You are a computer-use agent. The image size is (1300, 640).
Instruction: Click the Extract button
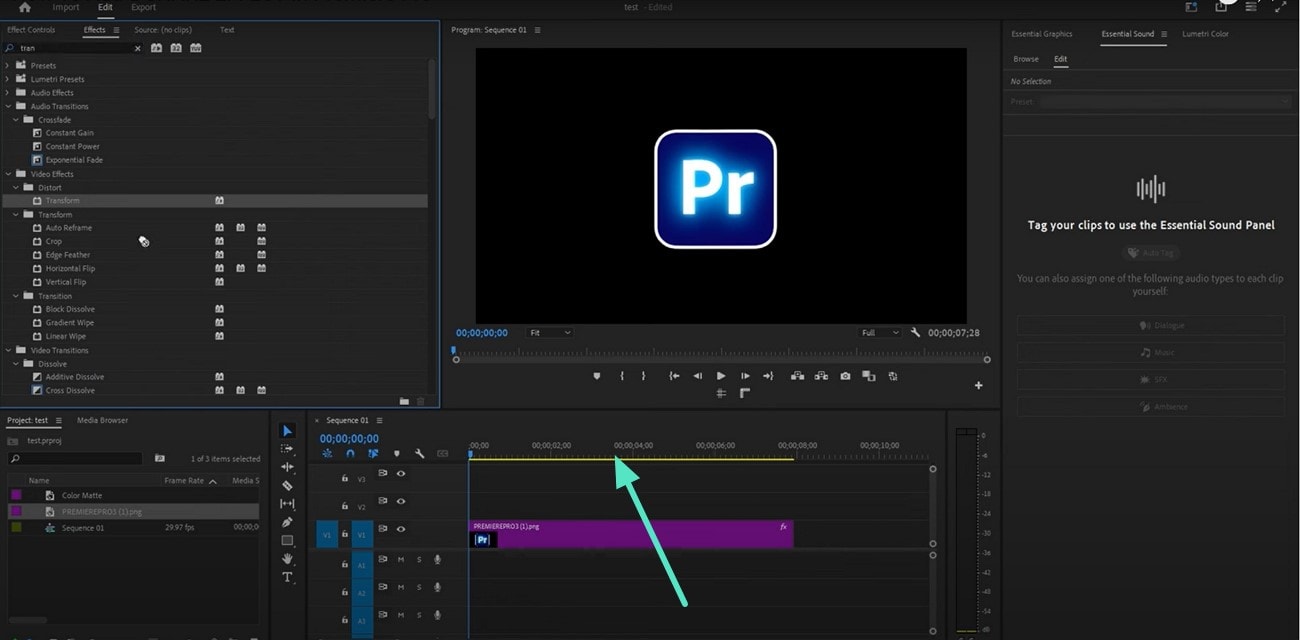click(x=821, y=376)
